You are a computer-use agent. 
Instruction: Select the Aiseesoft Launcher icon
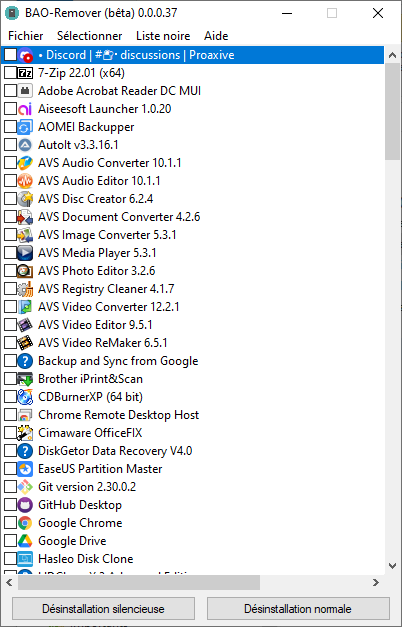point(25,109)
